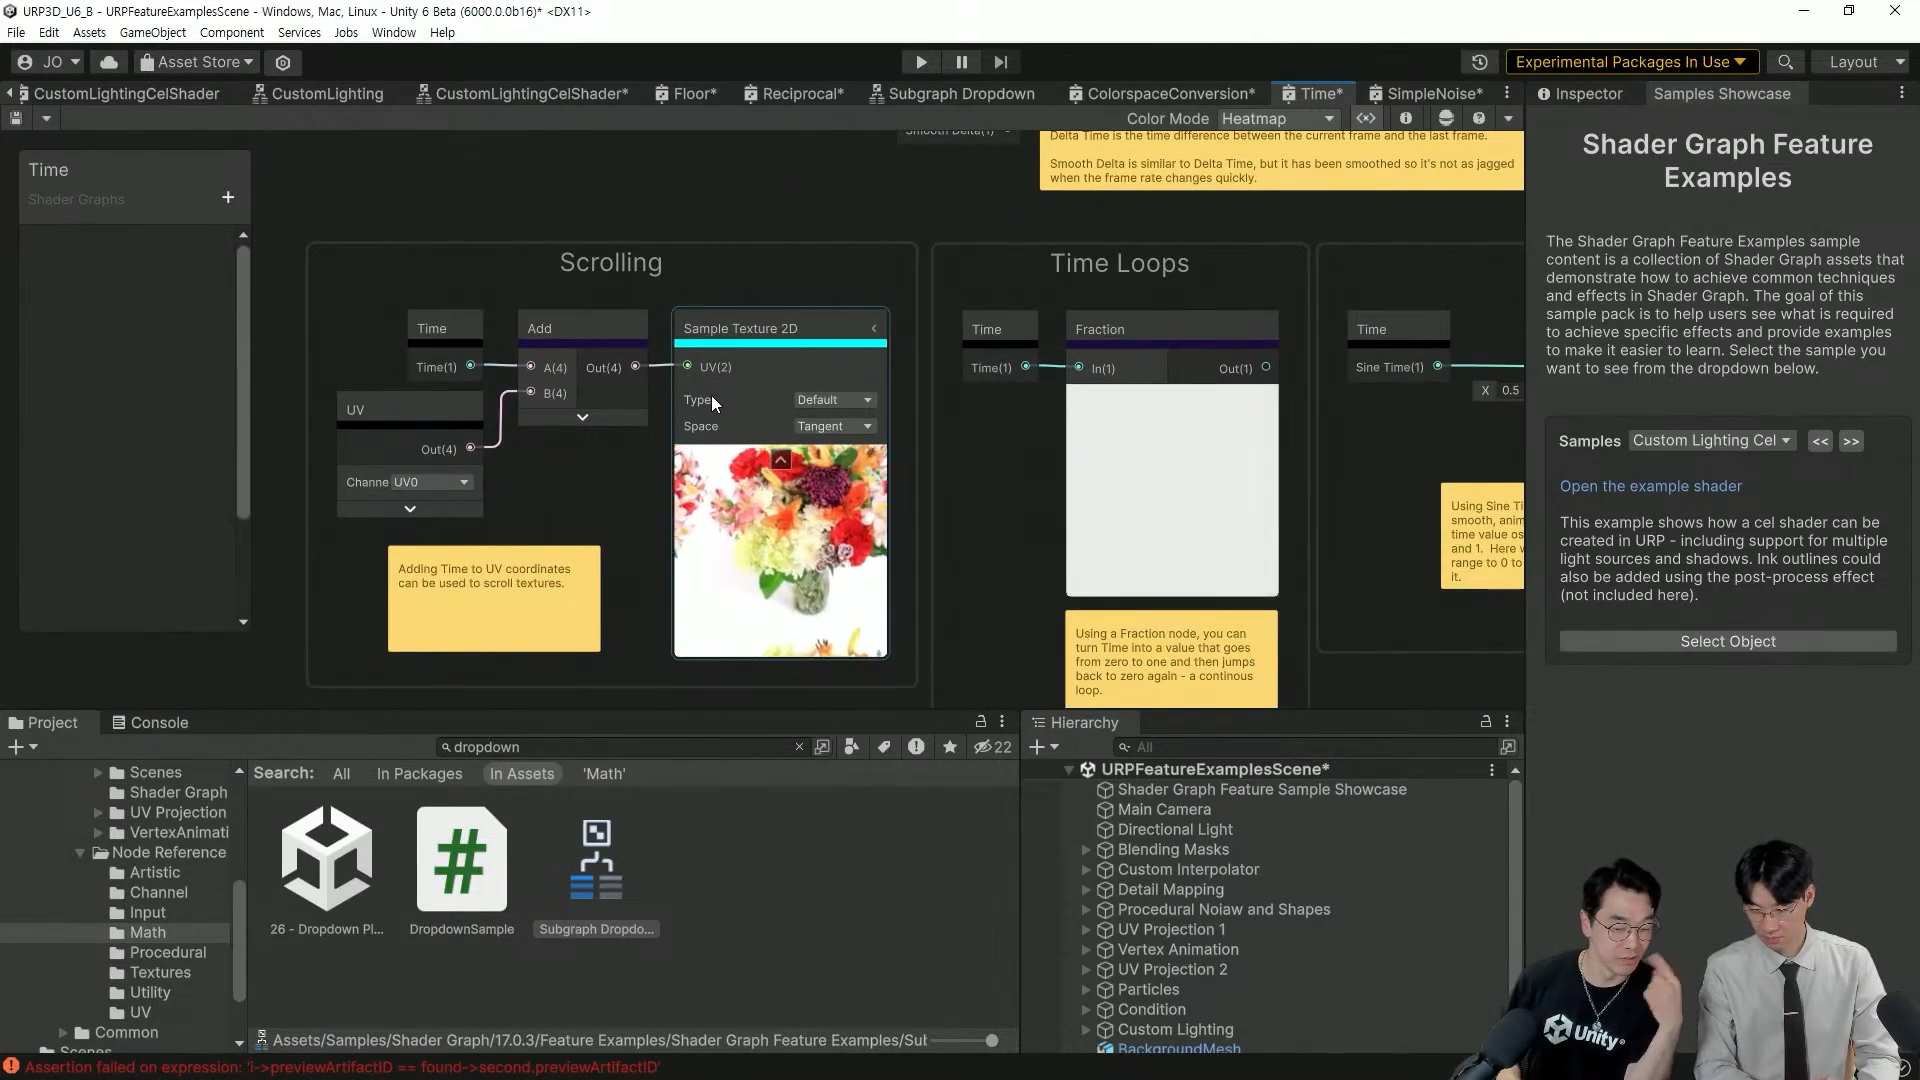This screenshot has height=1080, width=1920.
Task: Click the Step frame button
Action: 1000,62
